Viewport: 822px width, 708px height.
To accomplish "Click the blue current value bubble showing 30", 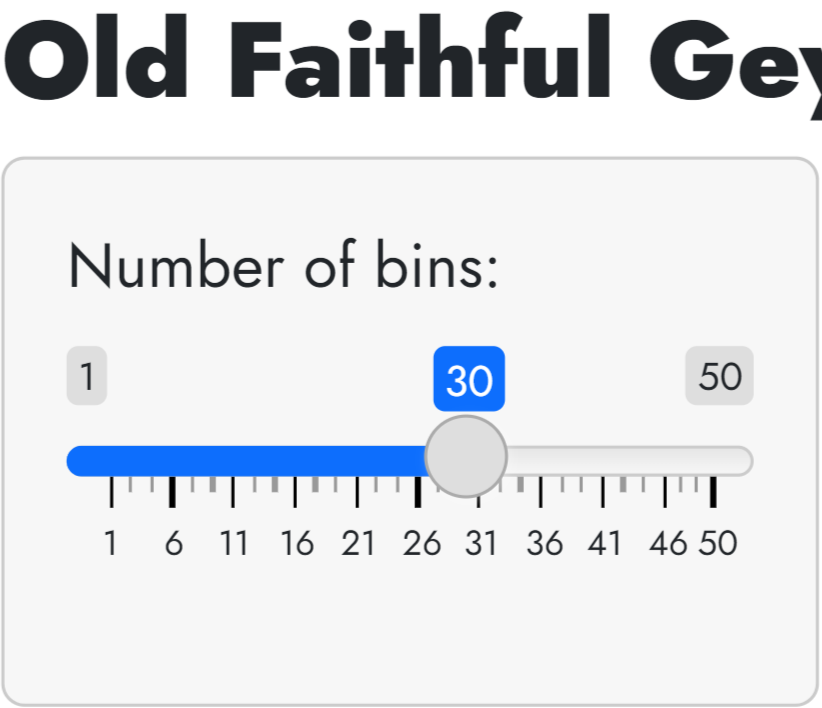I will [469, 380].
